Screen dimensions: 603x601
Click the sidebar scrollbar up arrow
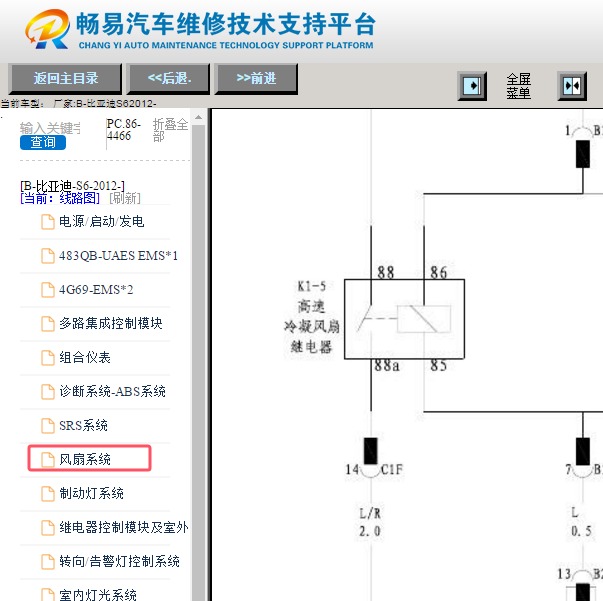pyautogui.click(x=198, y=117)
